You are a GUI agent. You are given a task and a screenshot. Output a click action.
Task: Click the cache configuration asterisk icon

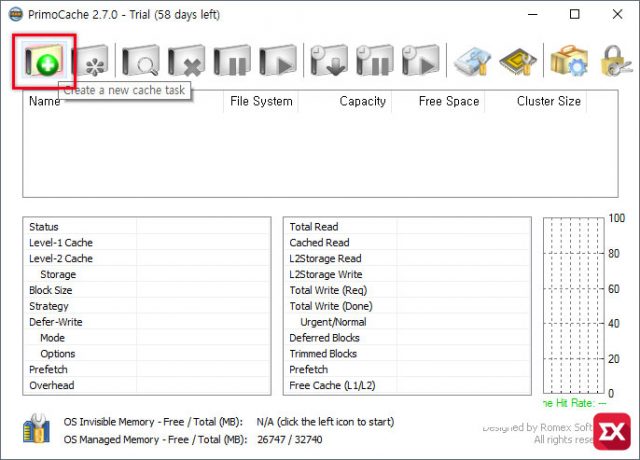(91, 61)
